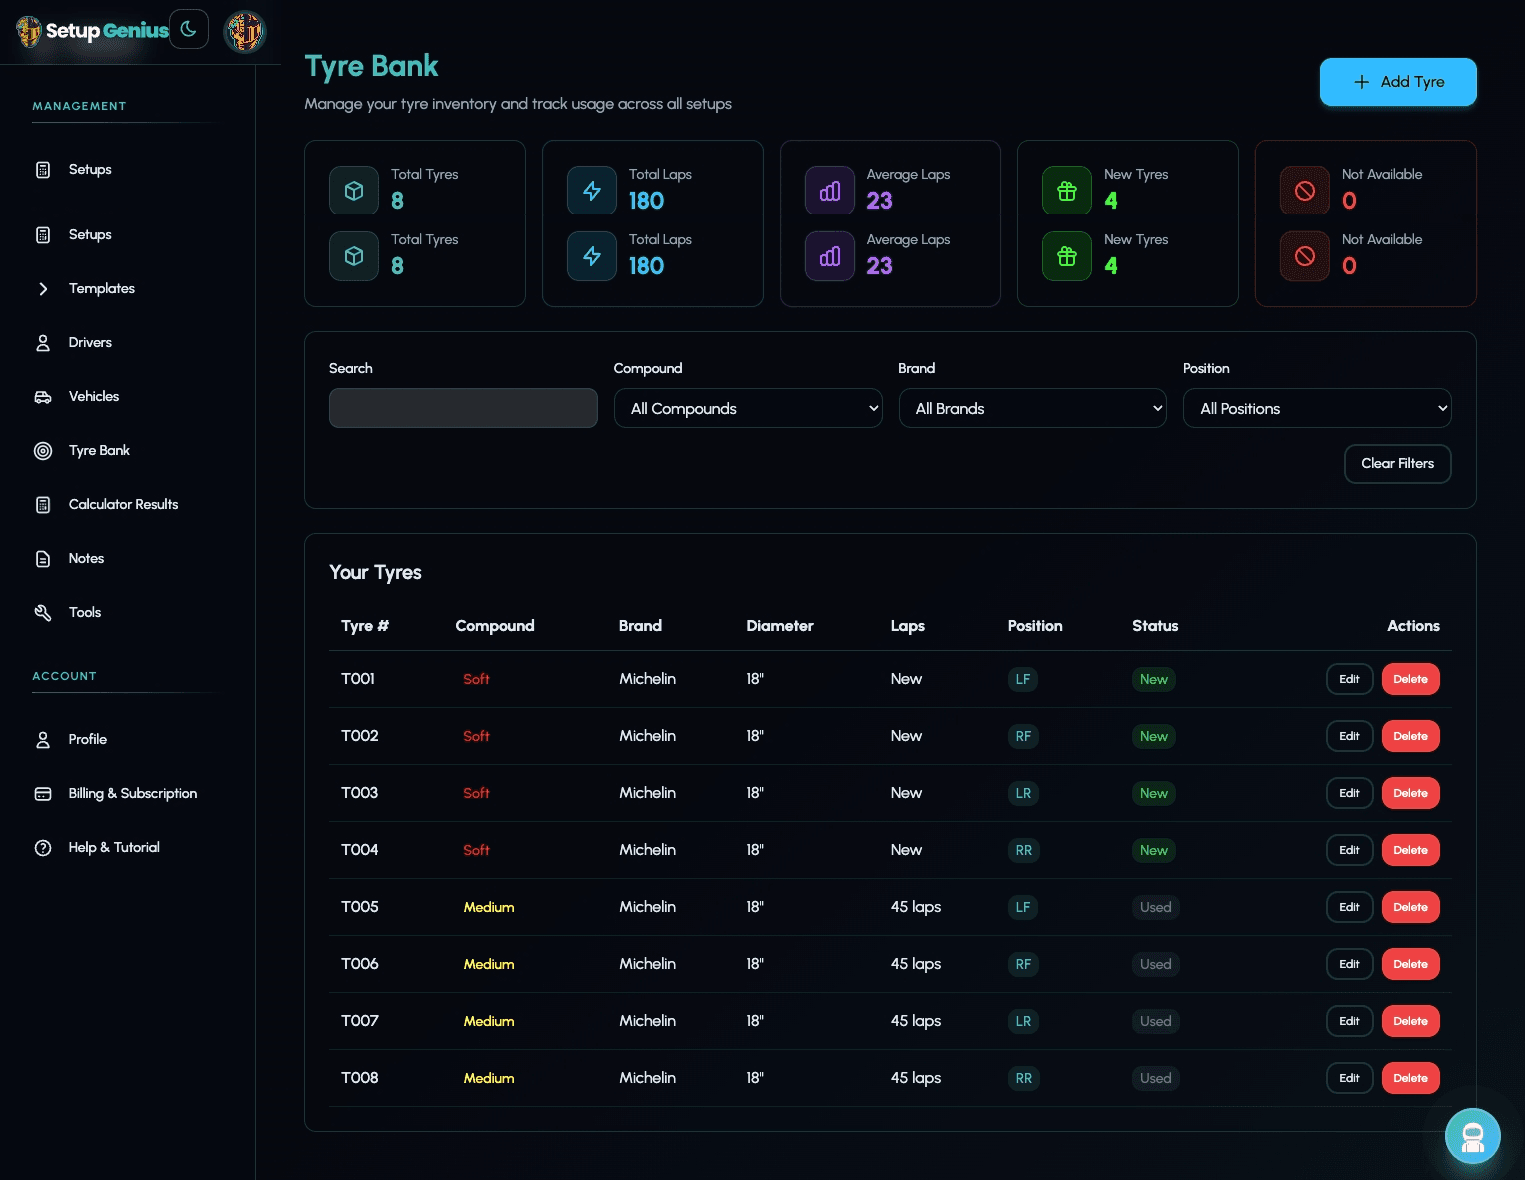The height and width of the screenshot is (1180, 1525).
Task: Click the Medium compound of T007
Action: 489,1021
